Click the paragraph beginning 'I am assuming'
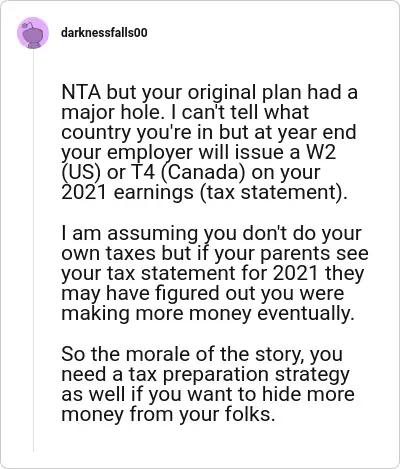The width and height of the screenshot is (400, 469). click(215, 273)
